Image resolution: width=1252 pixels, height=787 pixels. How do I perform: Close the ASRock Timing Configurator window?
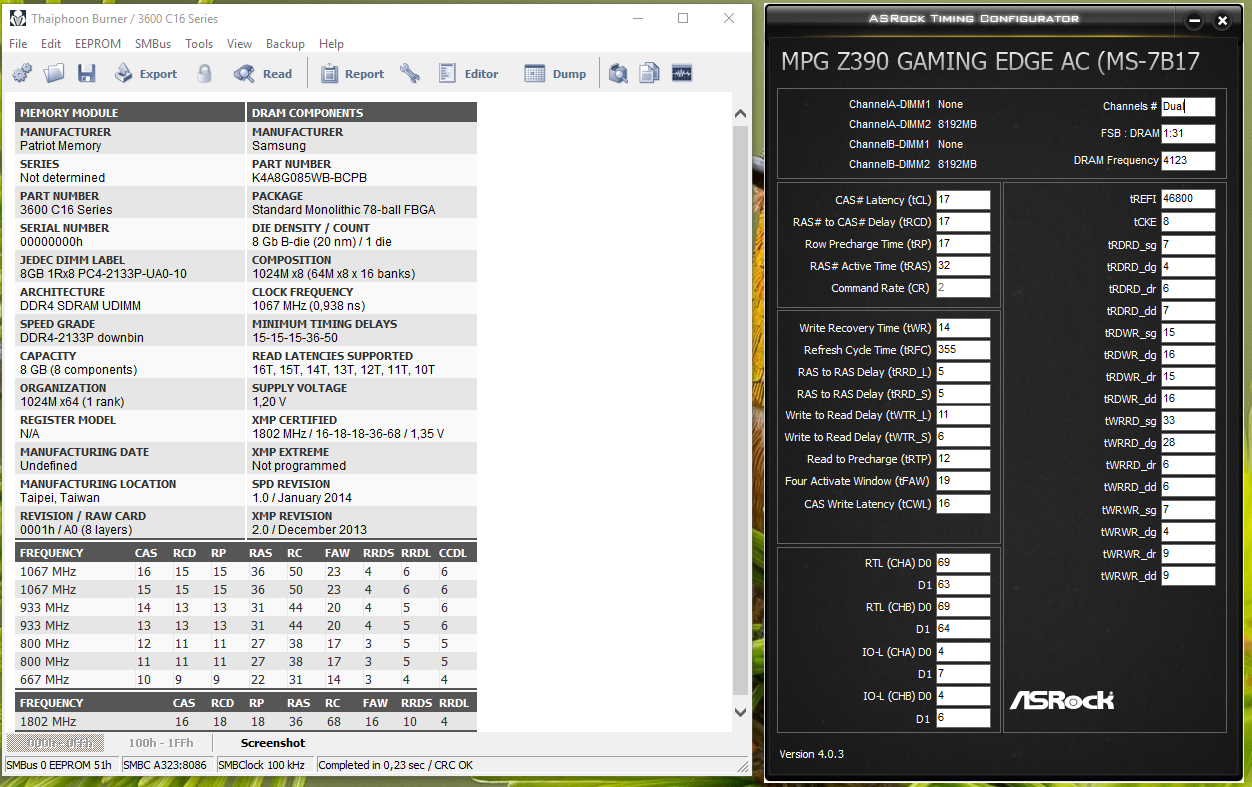[1222, 20]
